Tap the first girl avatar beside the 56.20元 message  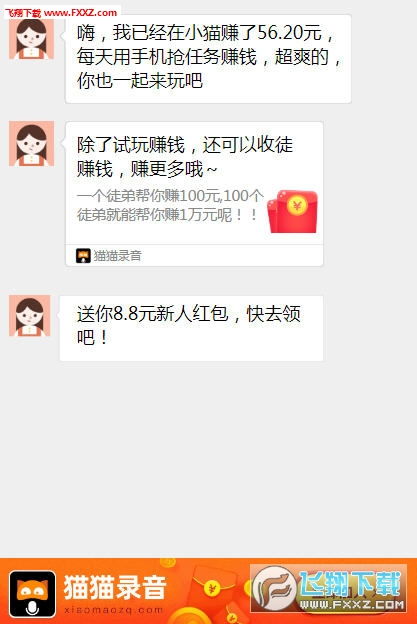[31, 39]
